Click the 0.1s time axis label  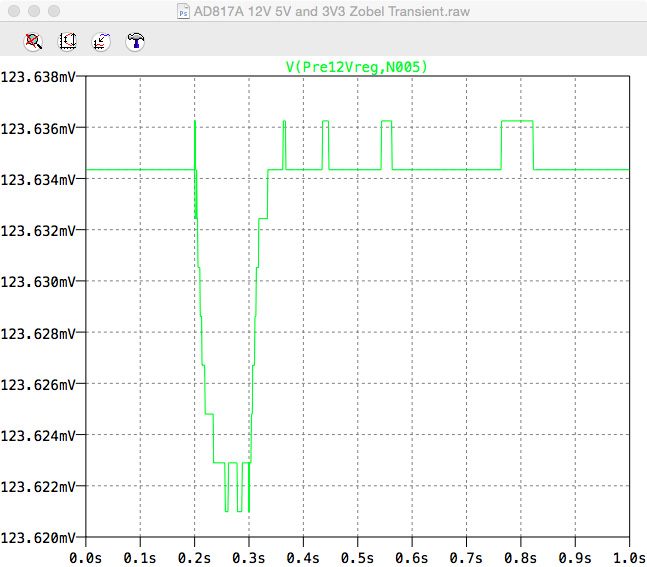(140, 558)
